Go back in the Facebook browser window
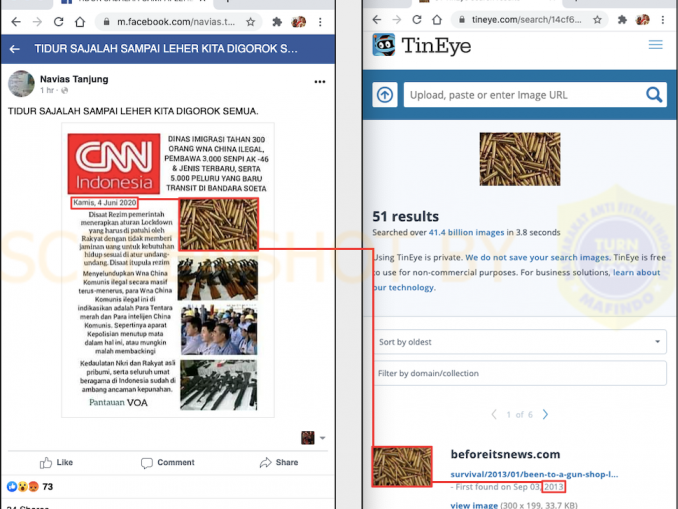Image resolution: width=678 pixels, height=509 pixels. [16, 22]
